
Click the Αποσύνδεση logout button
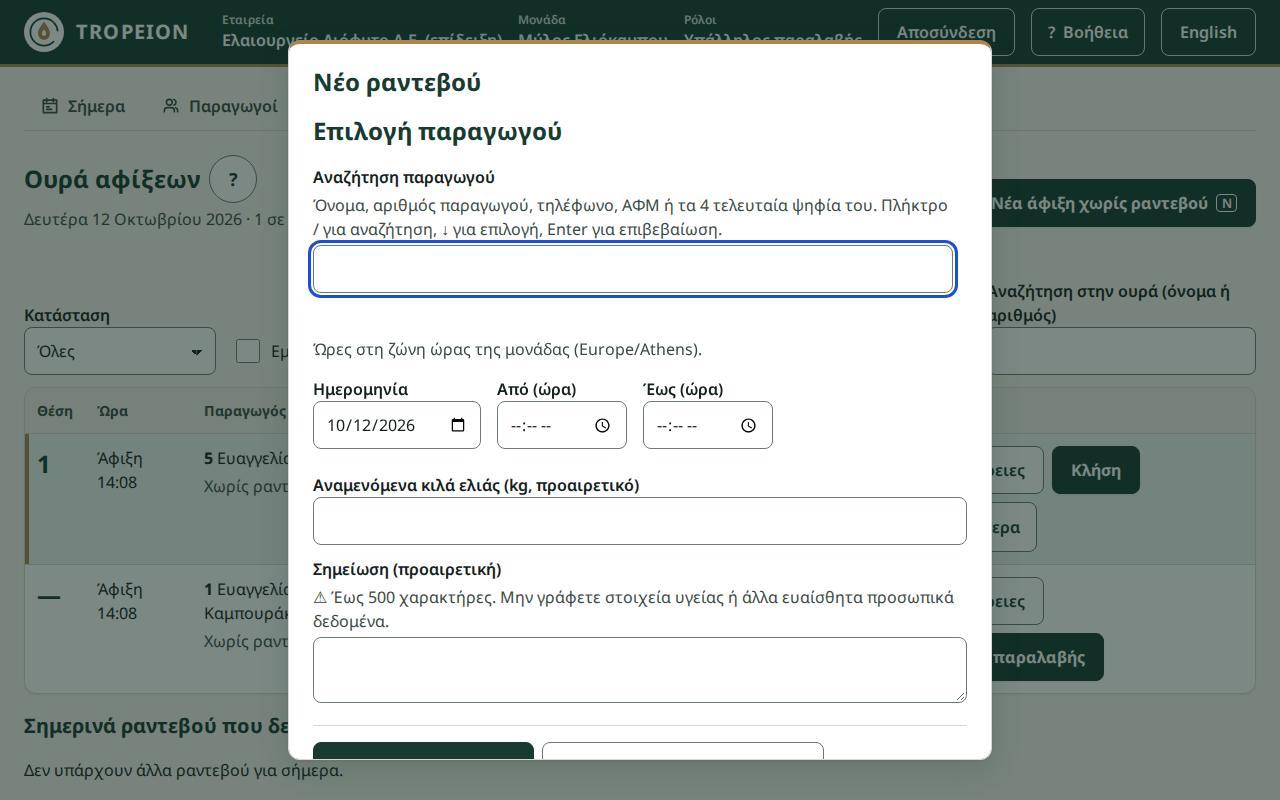pyautogui.click(x=946, y=32)
